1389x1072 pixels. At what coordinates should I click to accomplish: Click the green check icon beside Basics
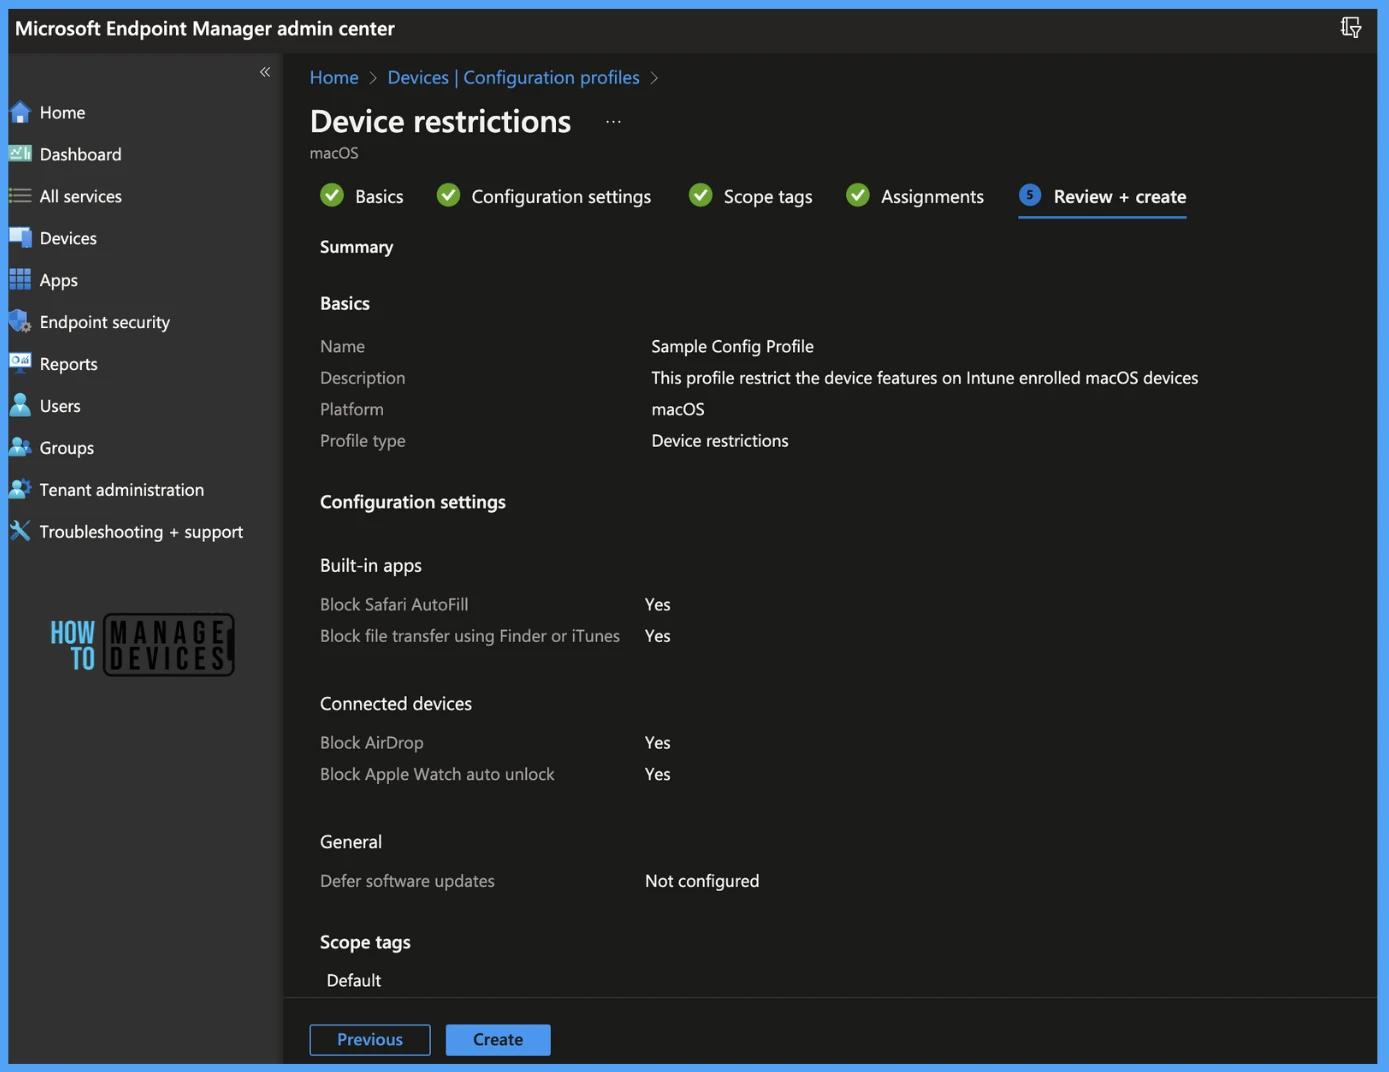(x=332, y=195)
